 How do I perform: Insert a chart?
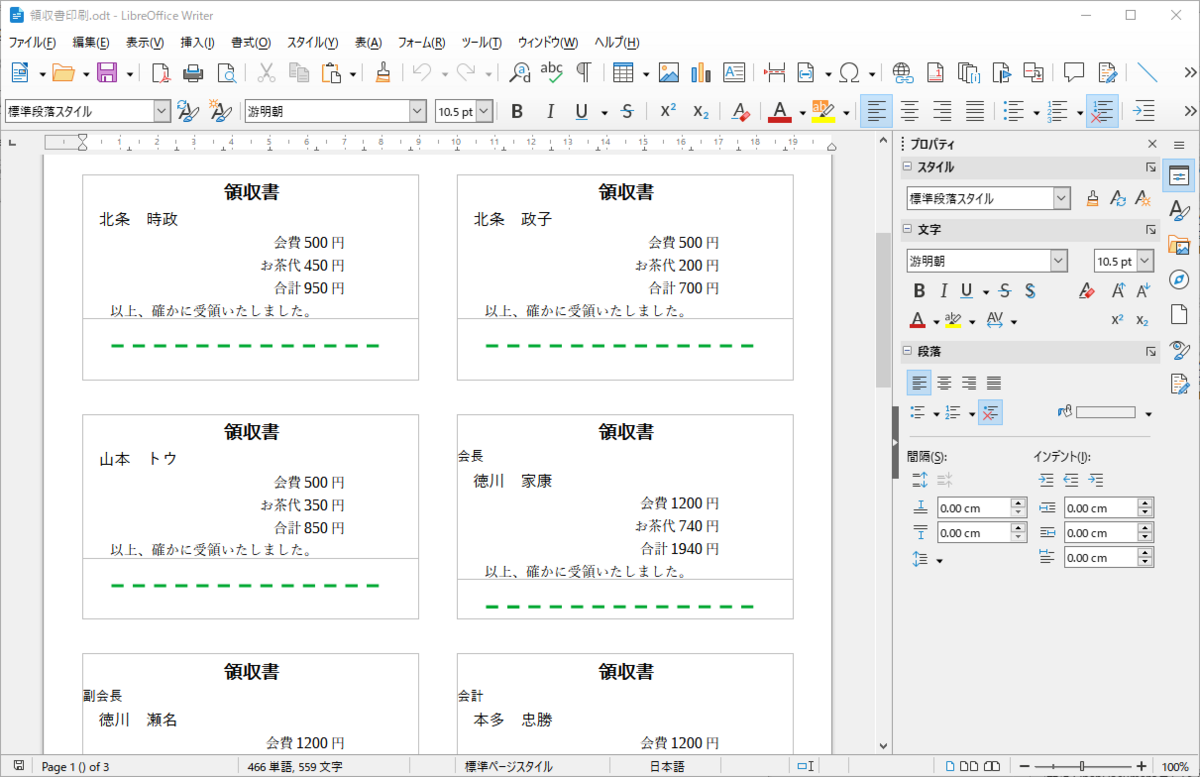click(701, 72)
